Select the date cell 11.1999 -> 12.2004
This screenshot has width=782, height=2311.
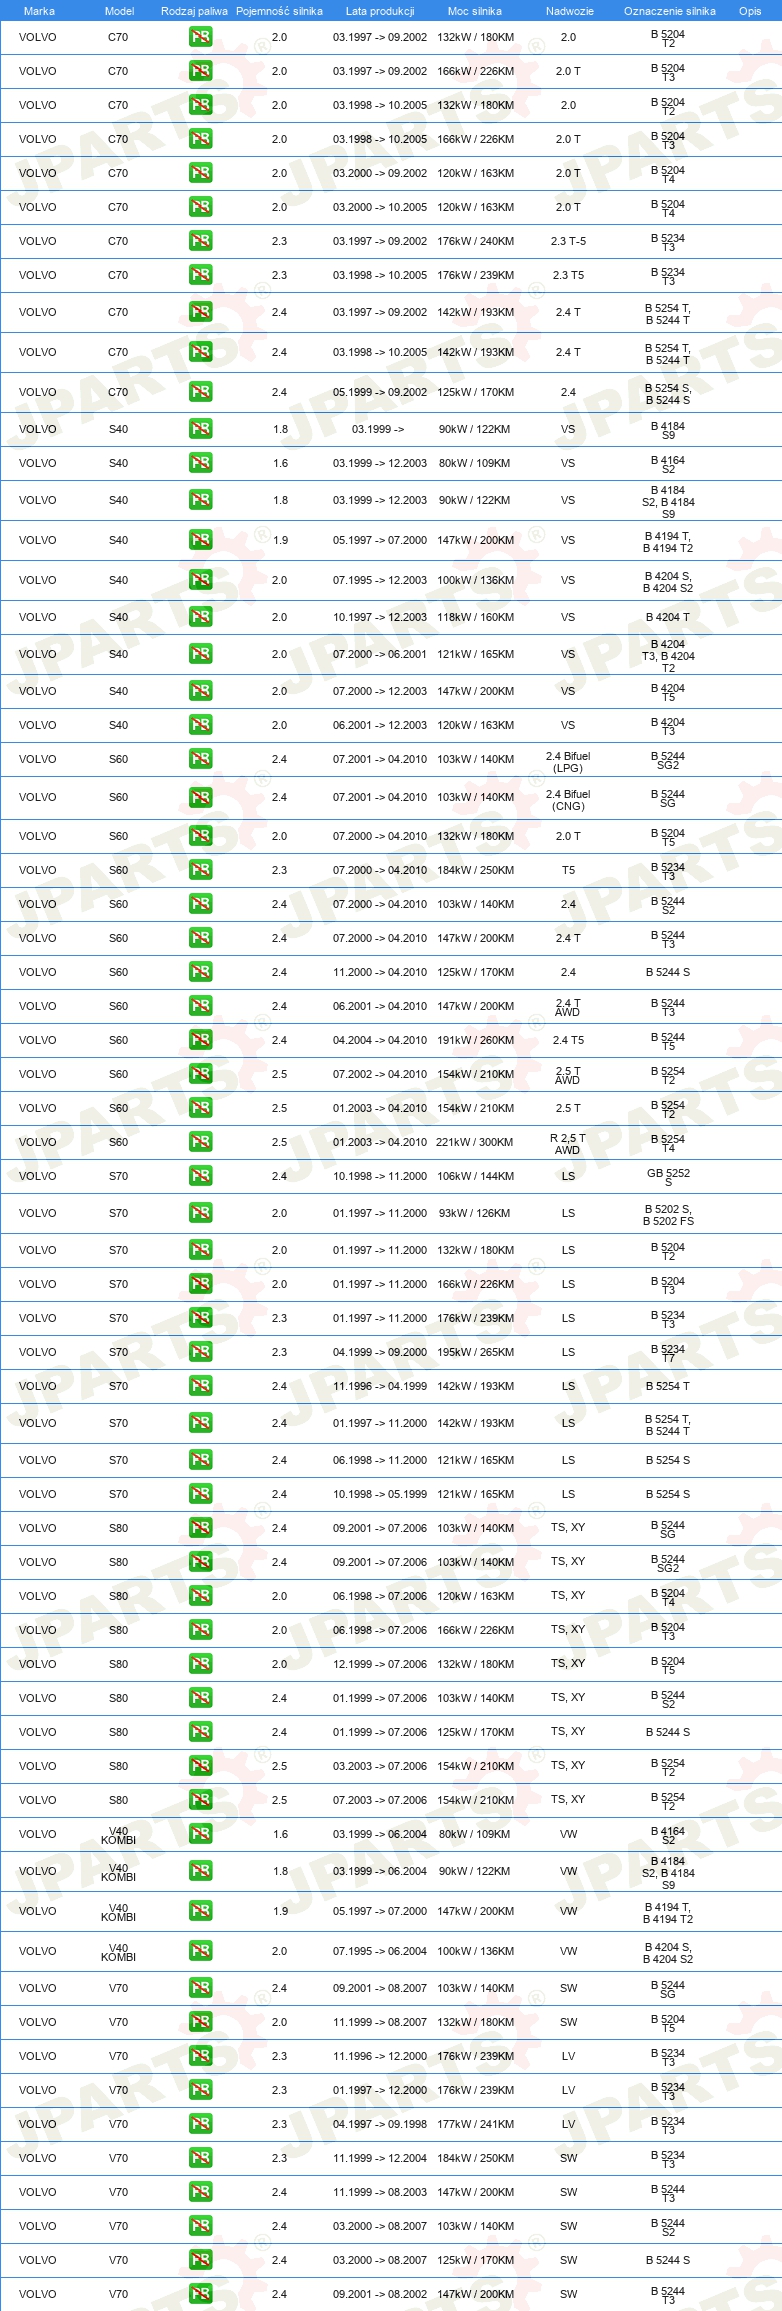pos(380,2158)
